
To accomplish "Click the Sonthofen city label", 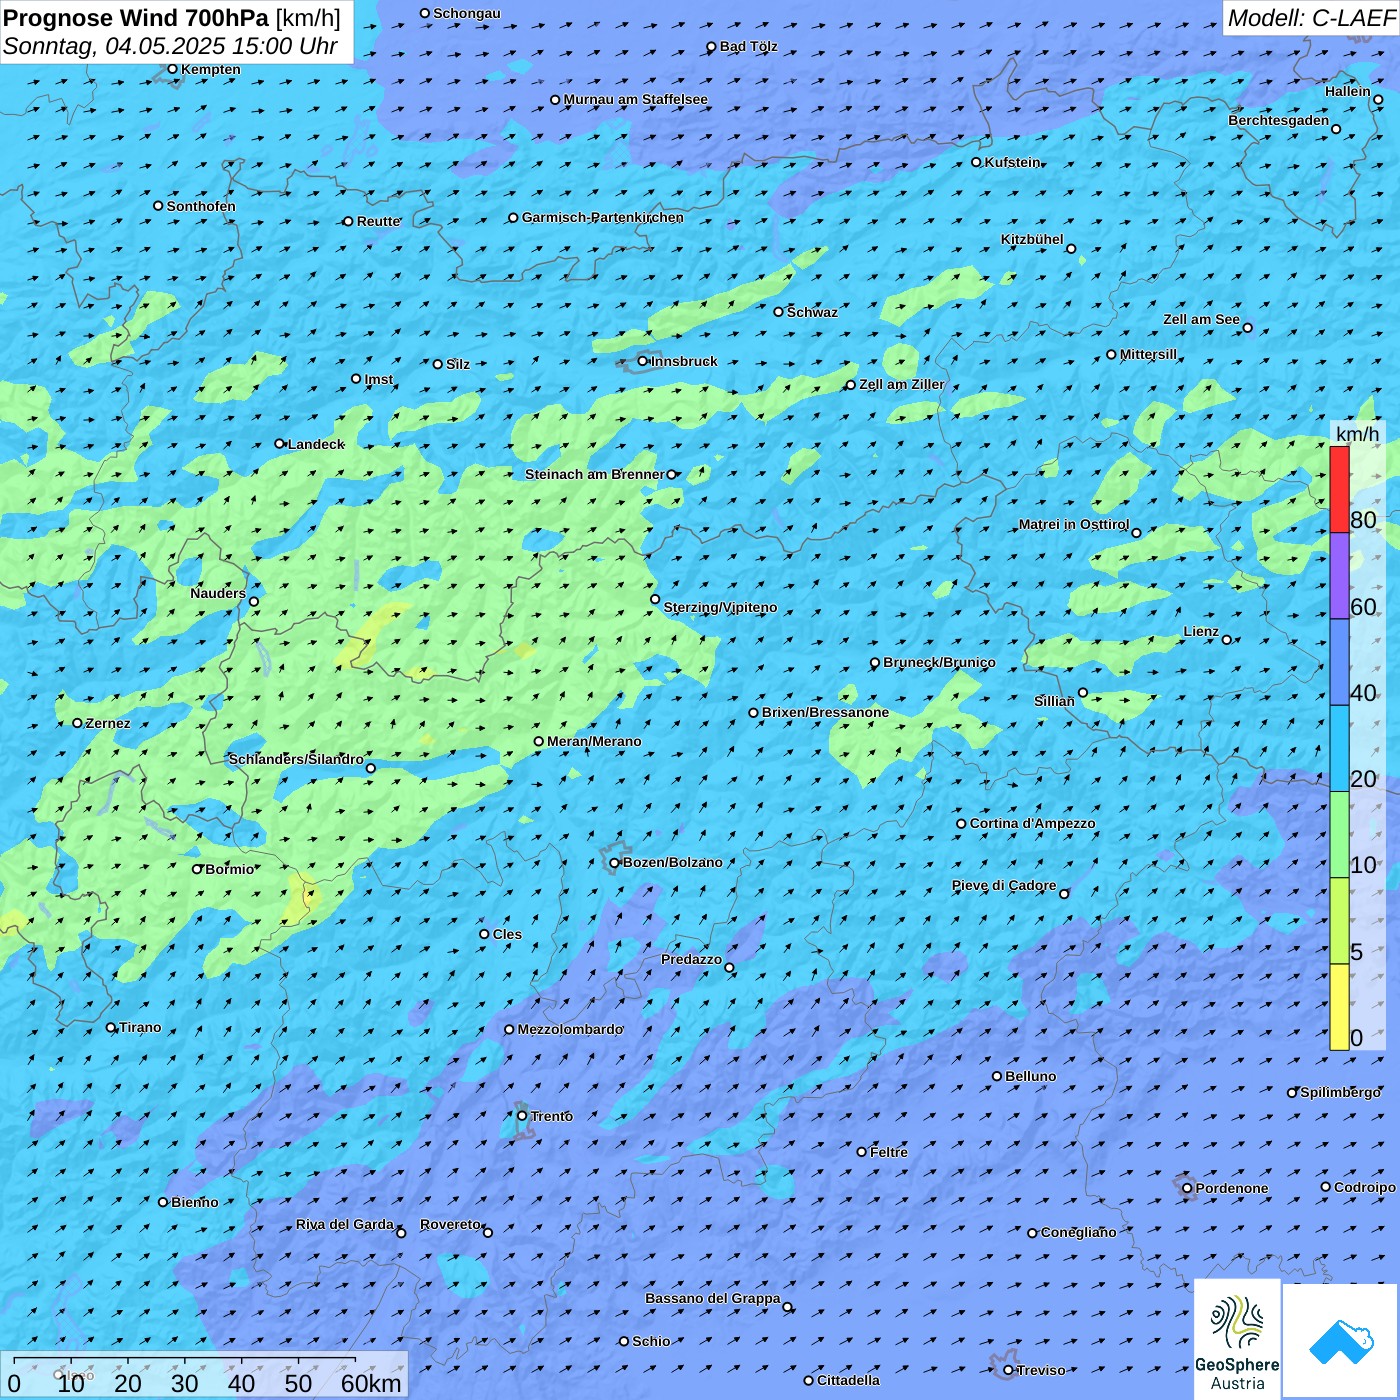I will click(x=201, y=206).
